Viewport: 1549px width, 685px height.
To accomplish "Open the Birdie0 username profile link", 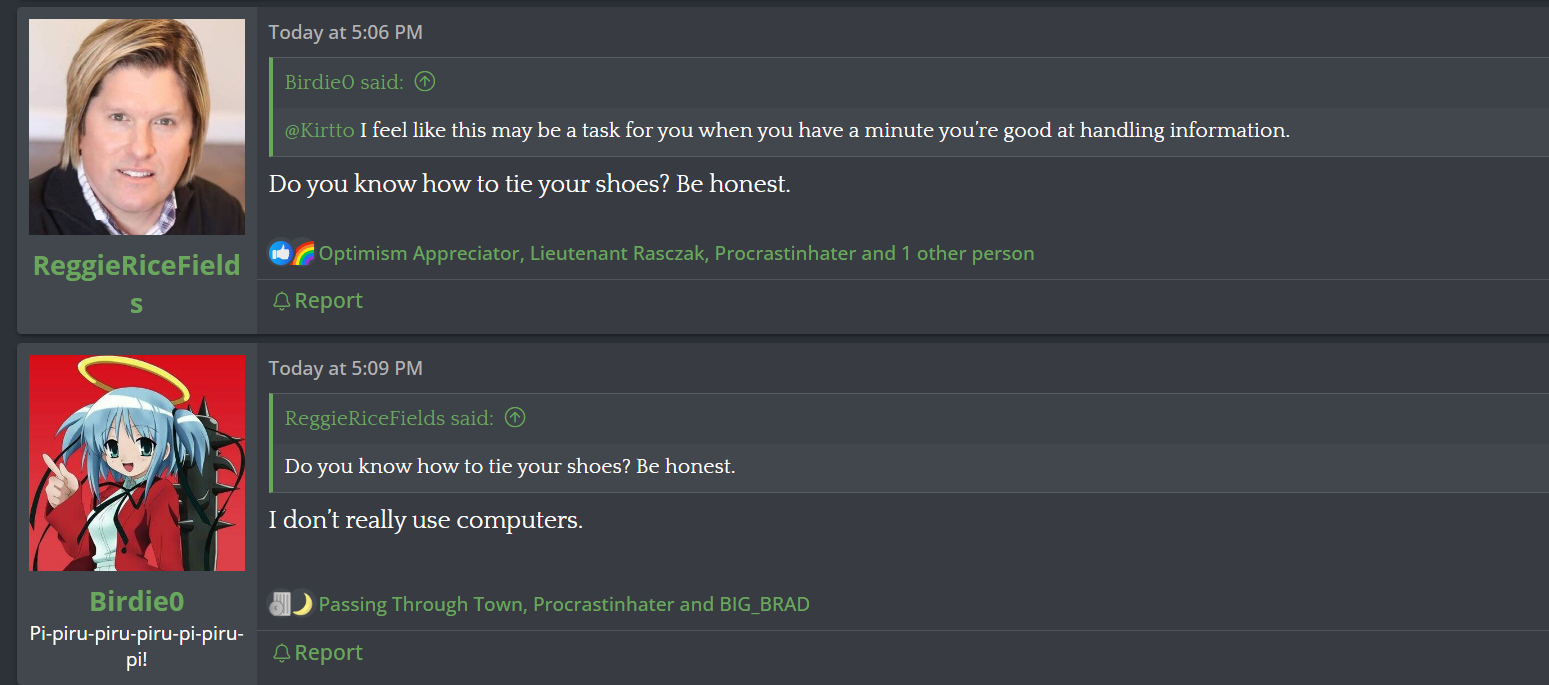I will tap(137, 601).
